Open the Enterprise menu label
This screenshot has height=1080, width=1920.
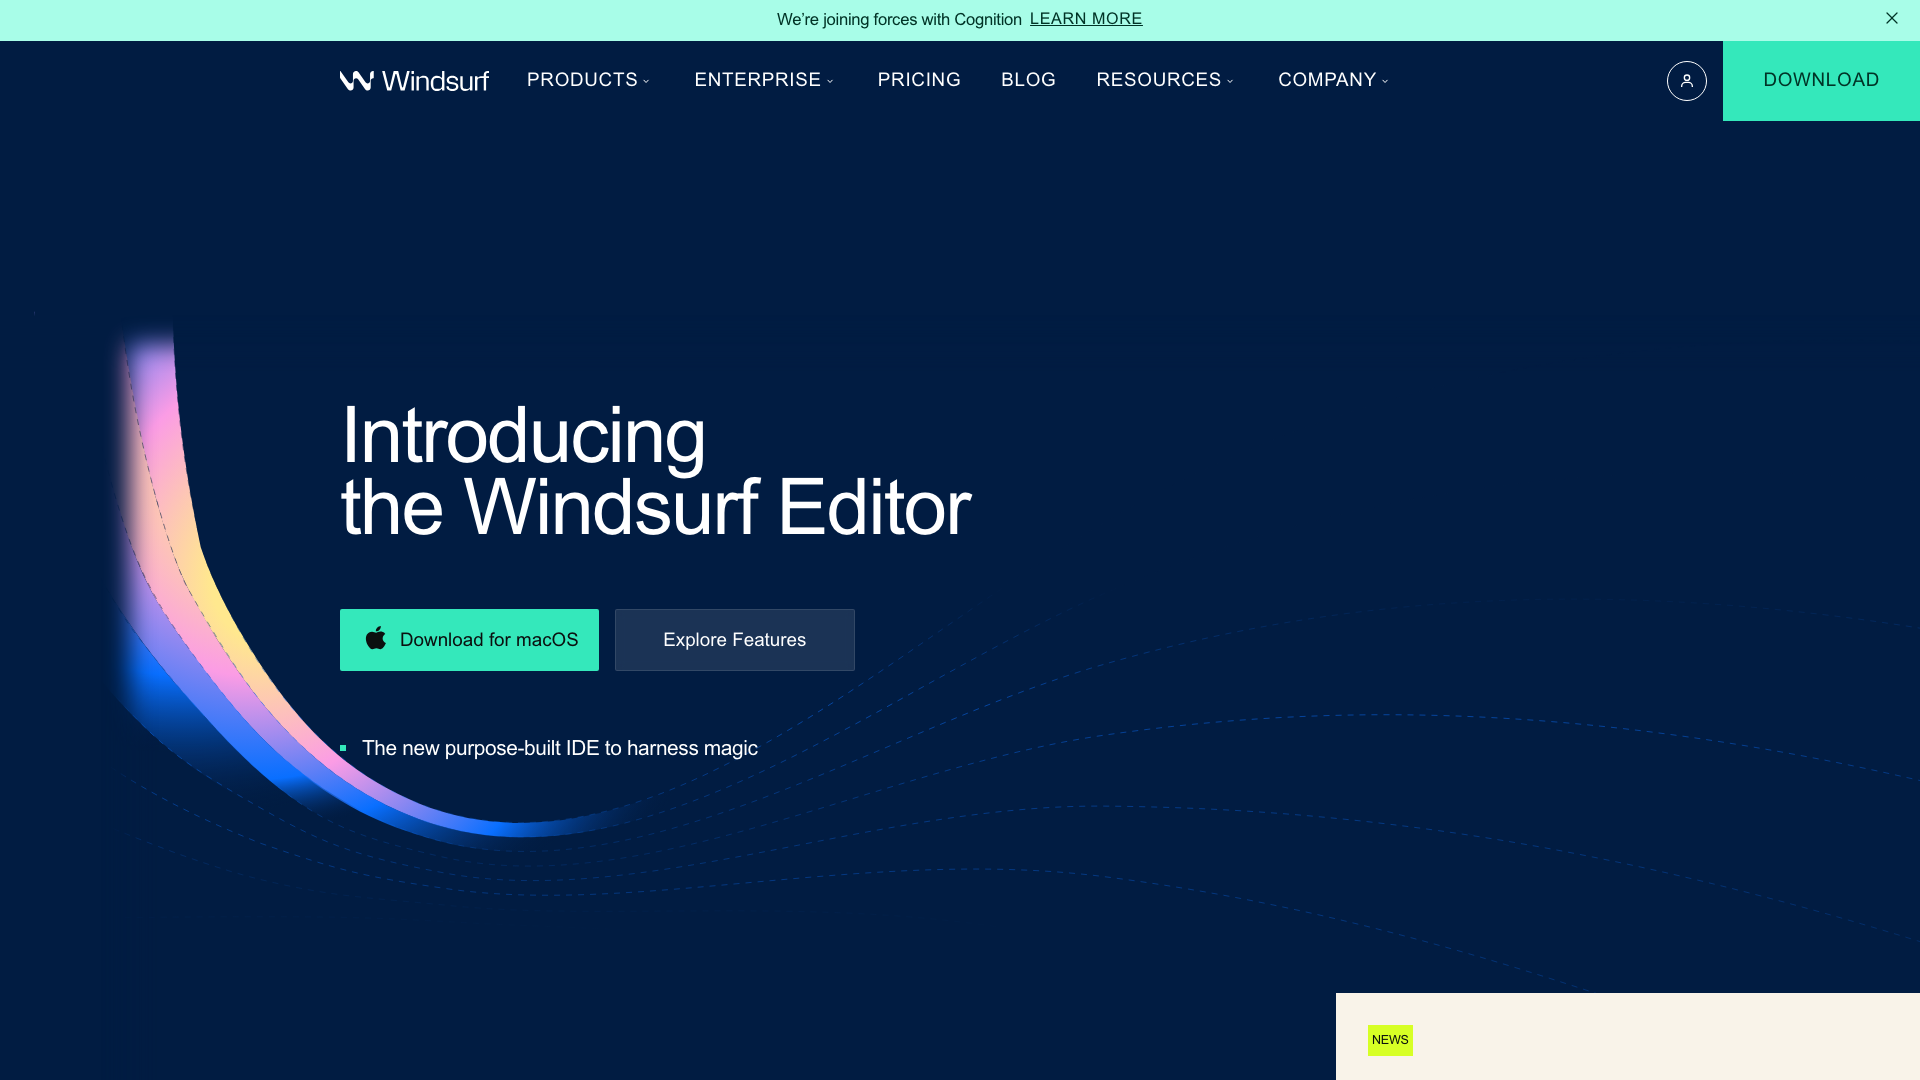(x=757, y=80)
